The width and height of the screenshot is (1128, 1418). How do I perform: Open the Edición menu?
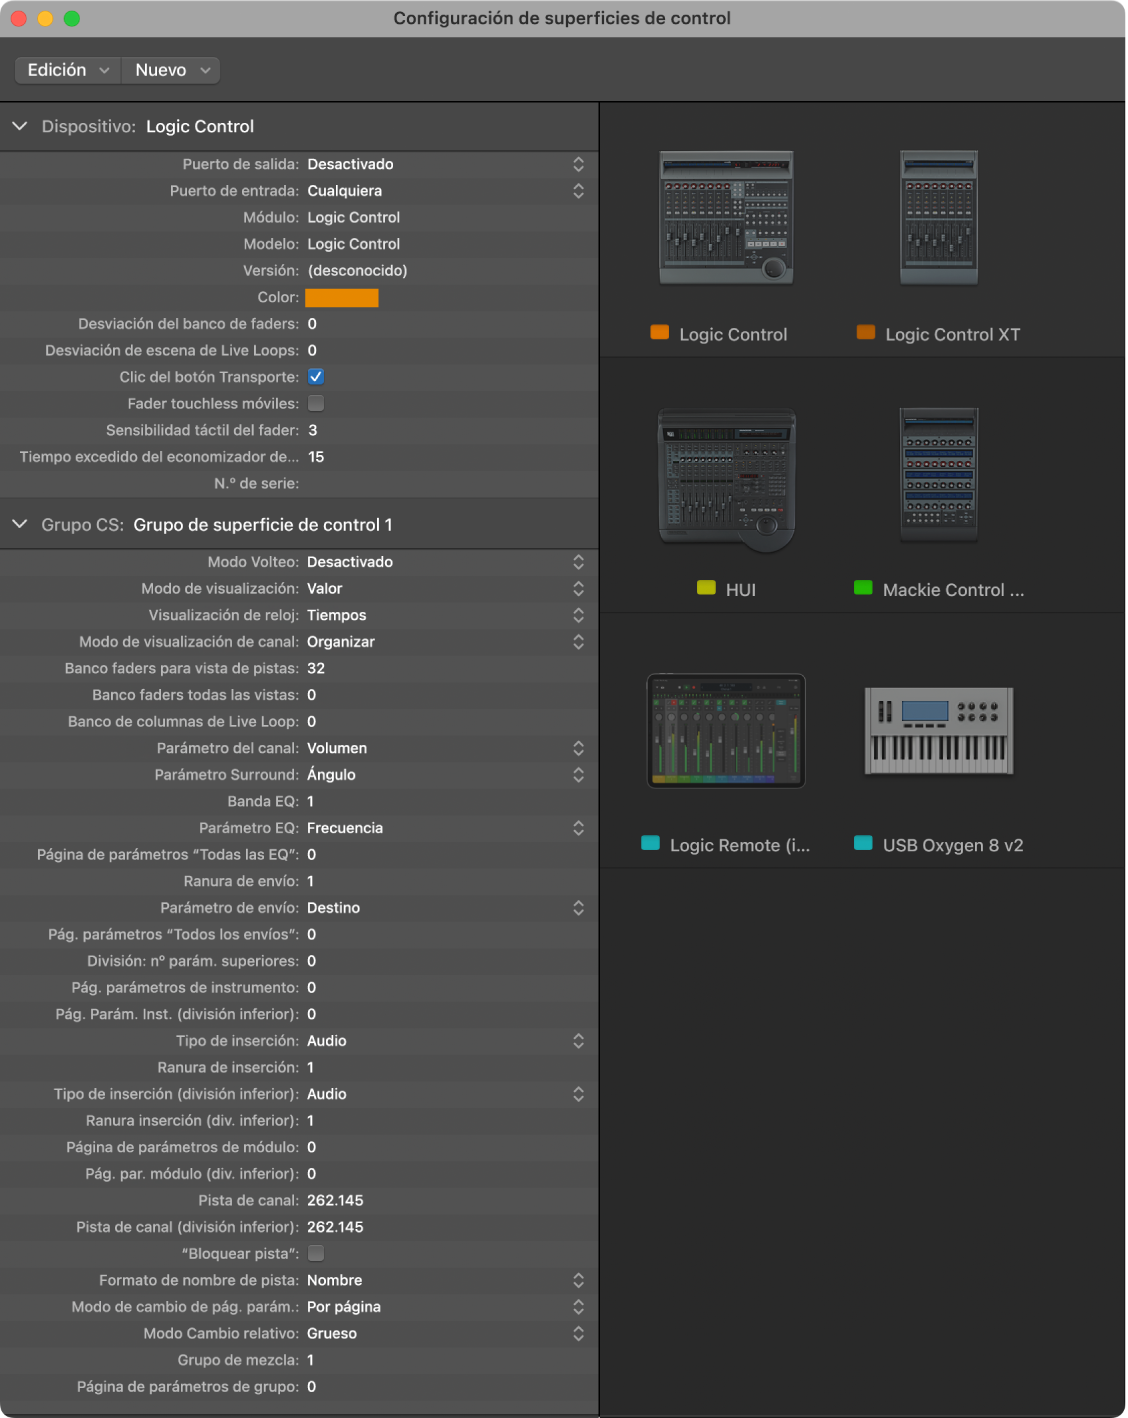[67, 70]
